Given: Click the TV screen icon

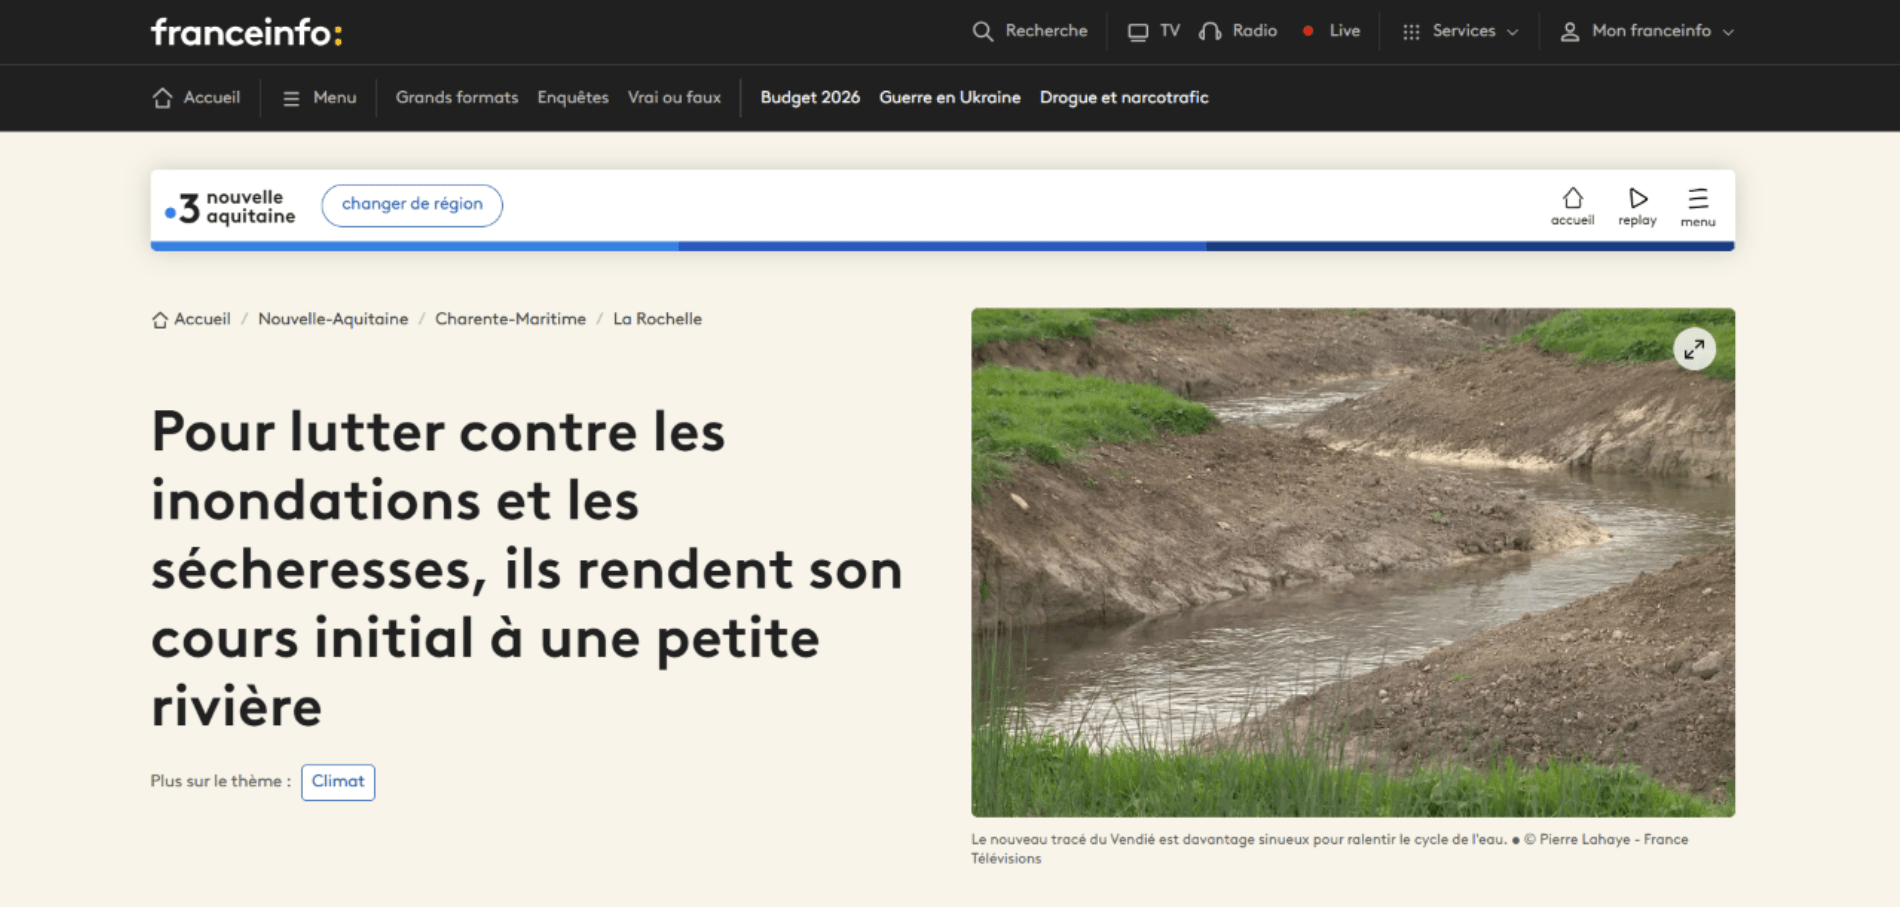Looking at the screenshot, I should 1137,32.
